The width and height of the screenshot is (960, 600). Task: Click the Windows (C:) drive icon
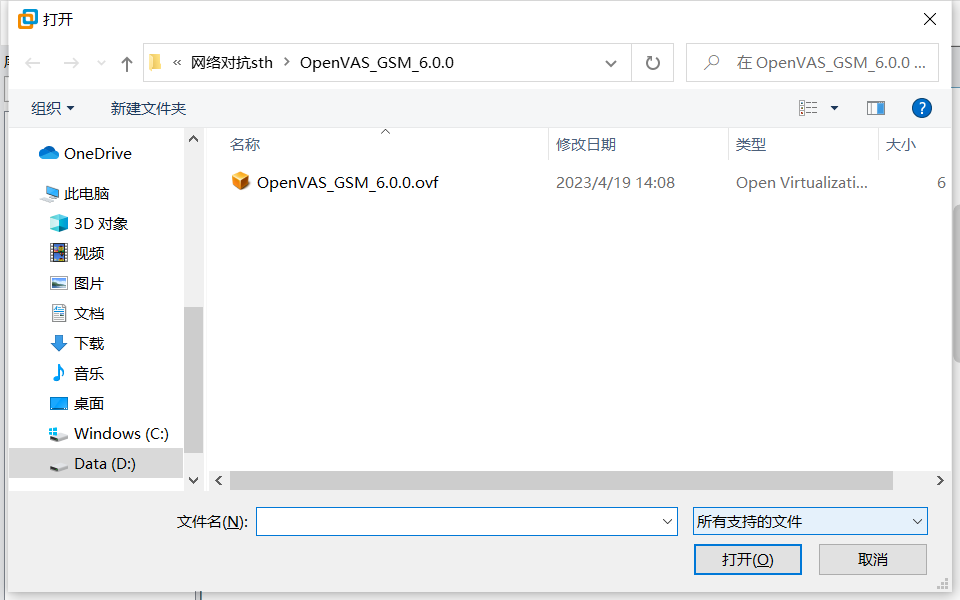point(58,434)
